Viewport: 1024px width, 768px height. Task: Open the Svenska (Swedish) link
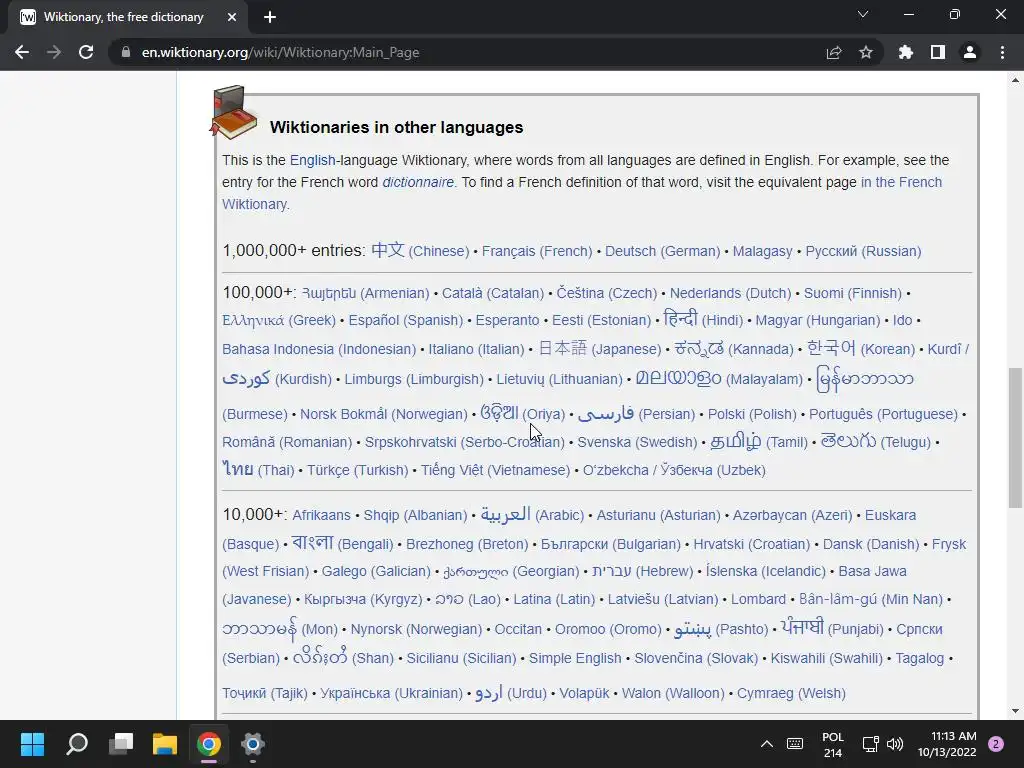coord(637,443)
